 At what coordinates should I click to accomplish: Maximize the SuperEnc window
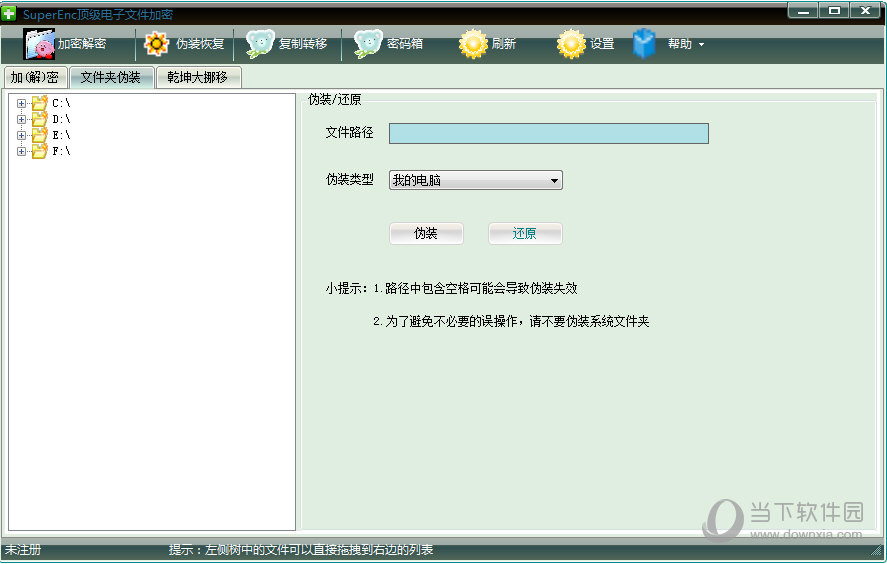click(x=834, y=11)
